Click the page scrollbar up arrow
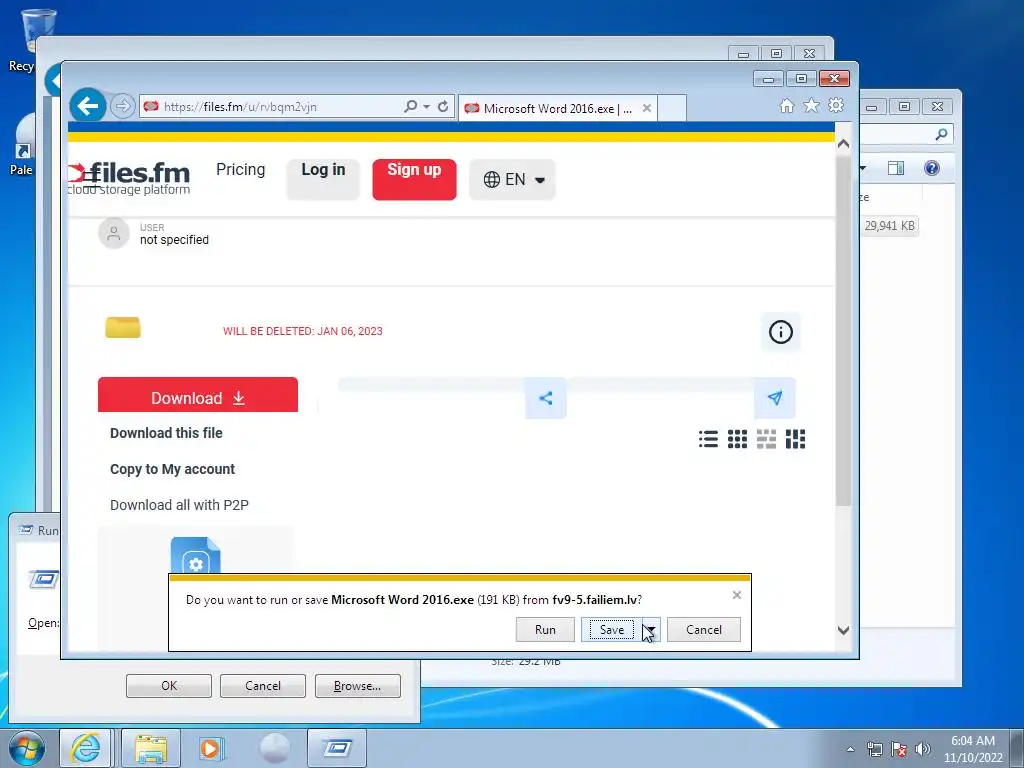 coord(843,144)
